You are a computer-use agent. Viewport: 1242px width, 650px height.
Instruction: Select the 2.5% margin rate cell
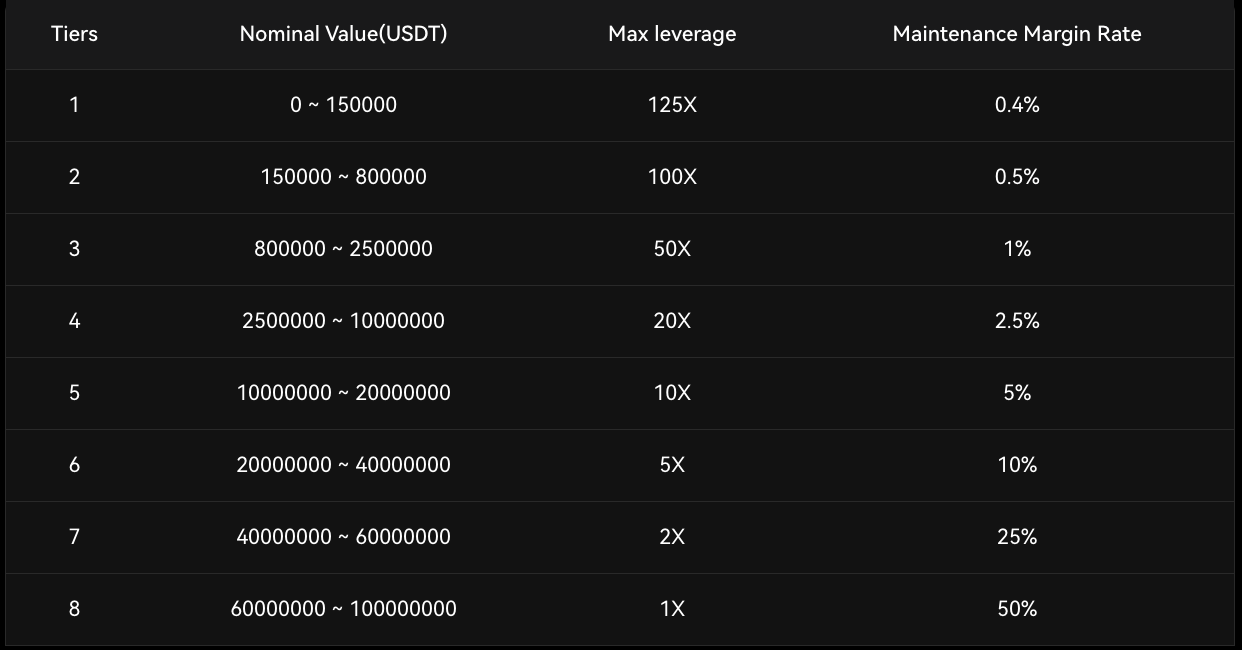click(1017, 321)
